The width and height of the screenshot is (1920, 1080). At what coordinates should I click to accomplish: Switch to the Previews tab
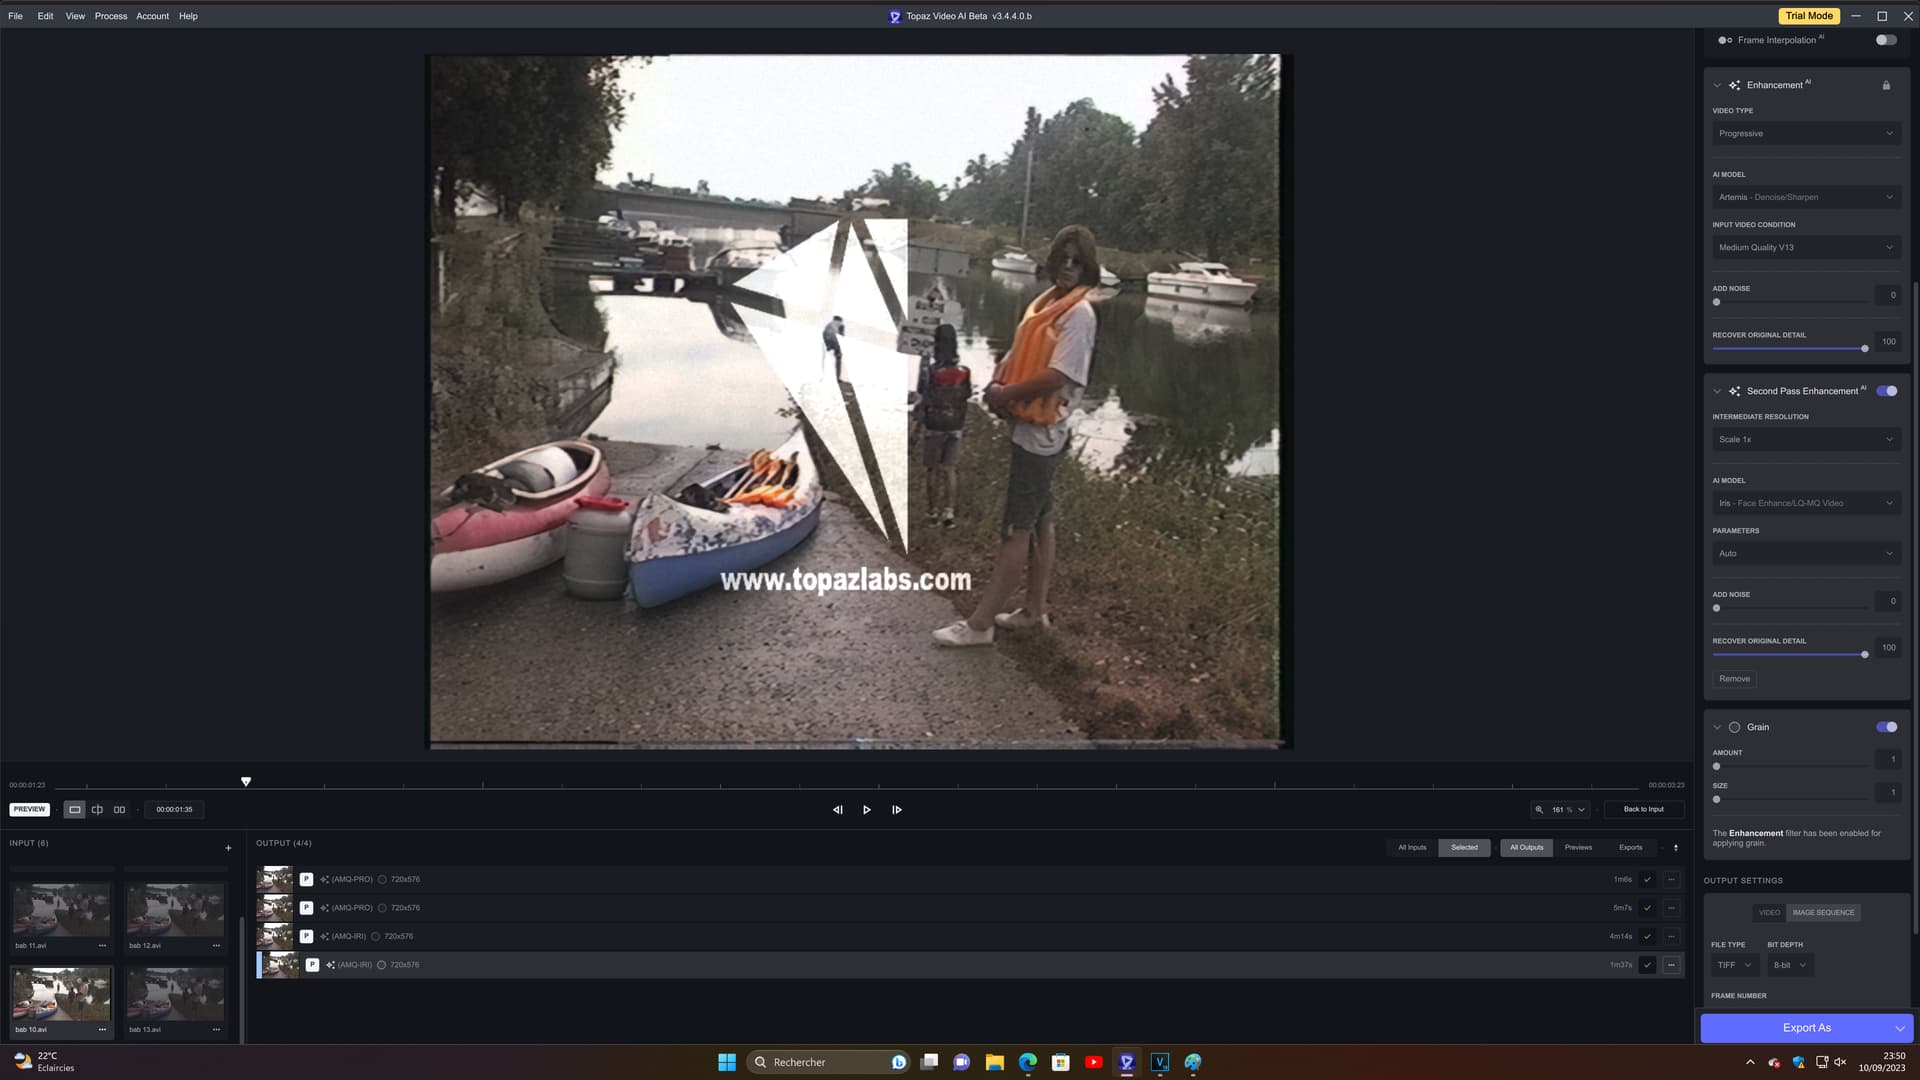[x=1578, y=848]
